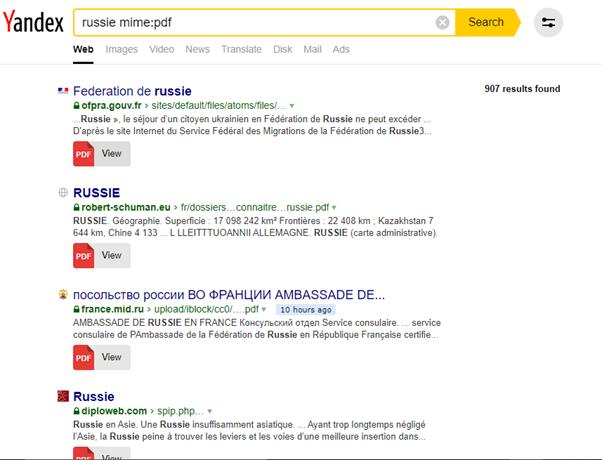602x460 pixels.
Task: Open the Translate tab
Action: click(x=241, y=50)
